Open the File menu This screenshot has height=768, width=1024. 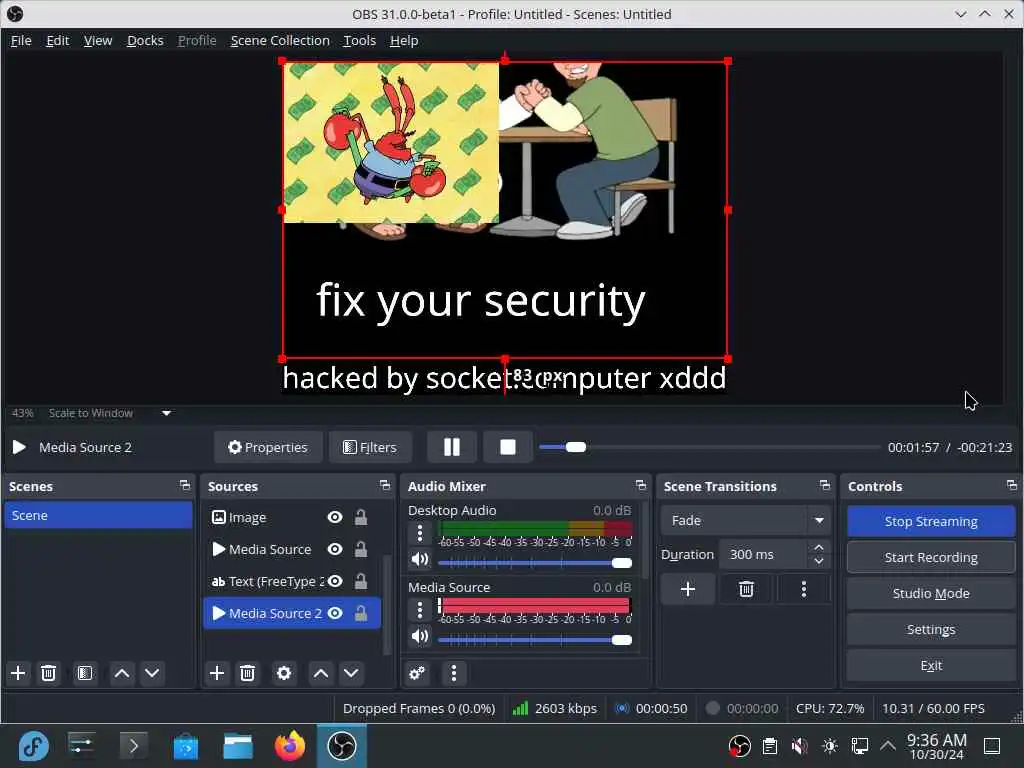coord(21,40)
